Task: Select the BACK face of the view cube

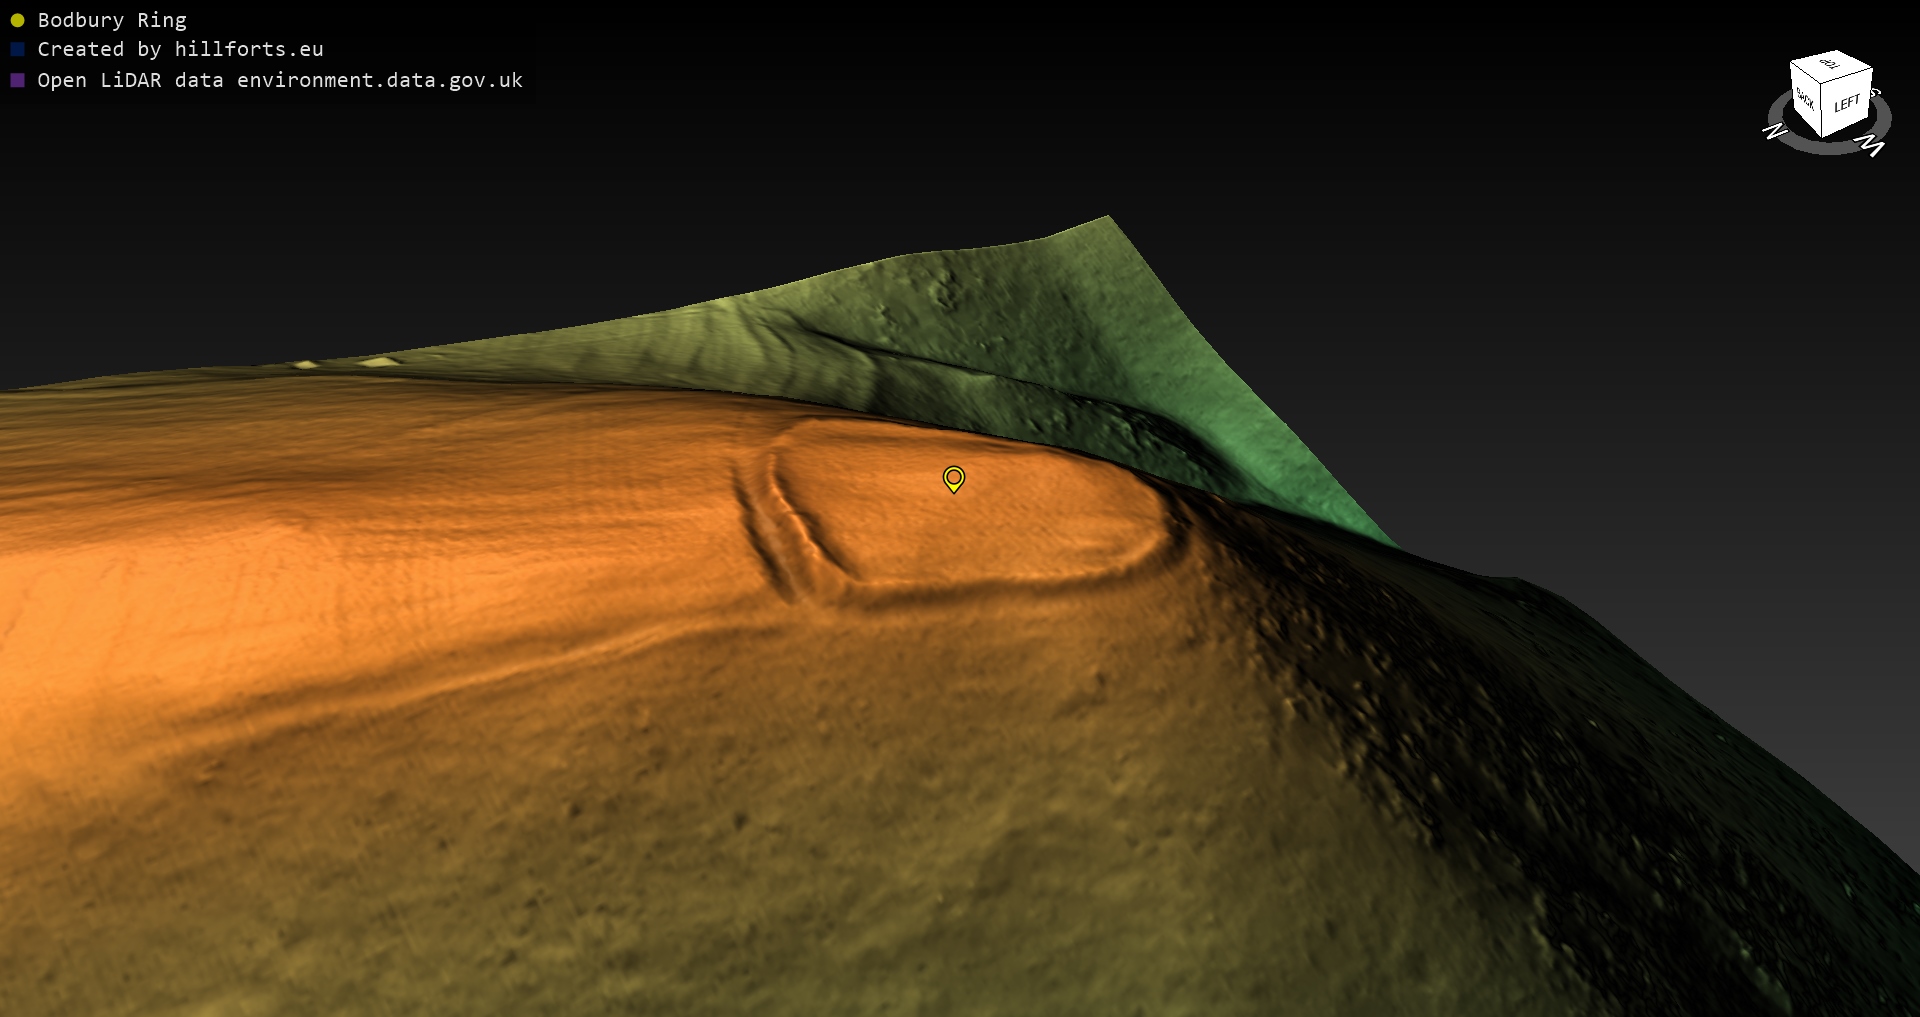Action: point(1805,100)
